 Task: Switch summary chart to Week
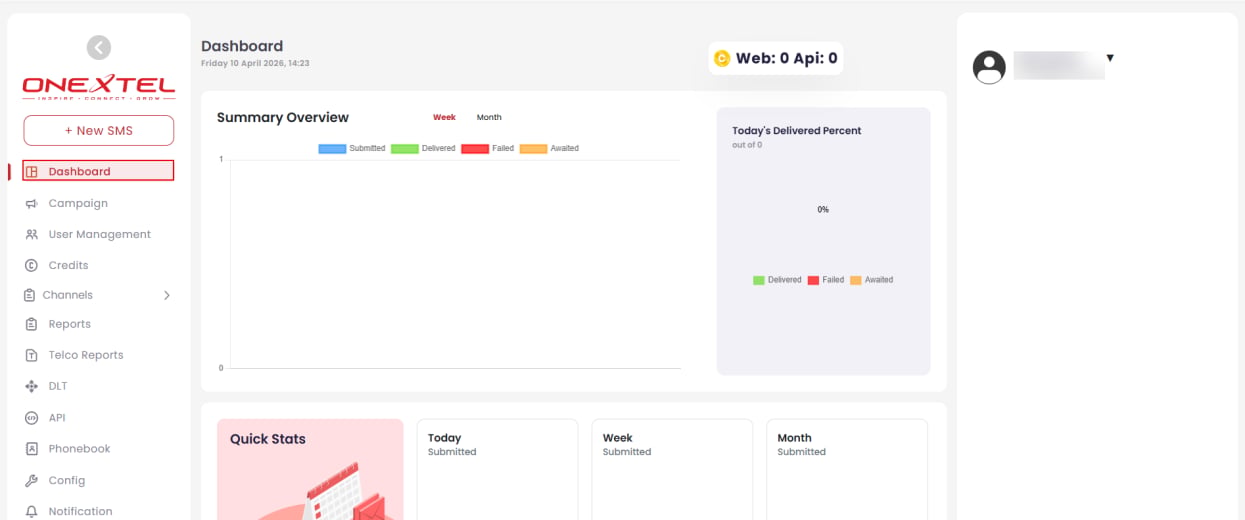(444, 117)
